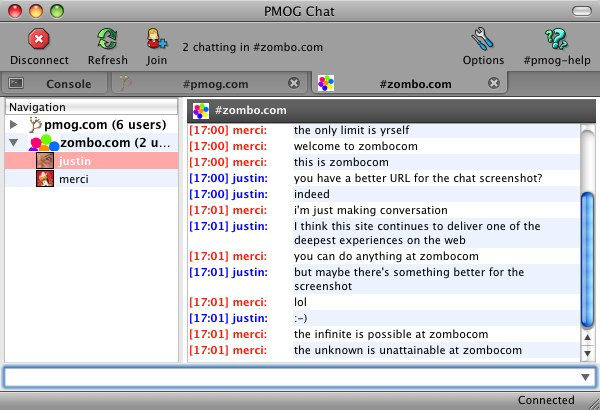Click message 'you can do anything at zombocom'

tap(386, 256)
